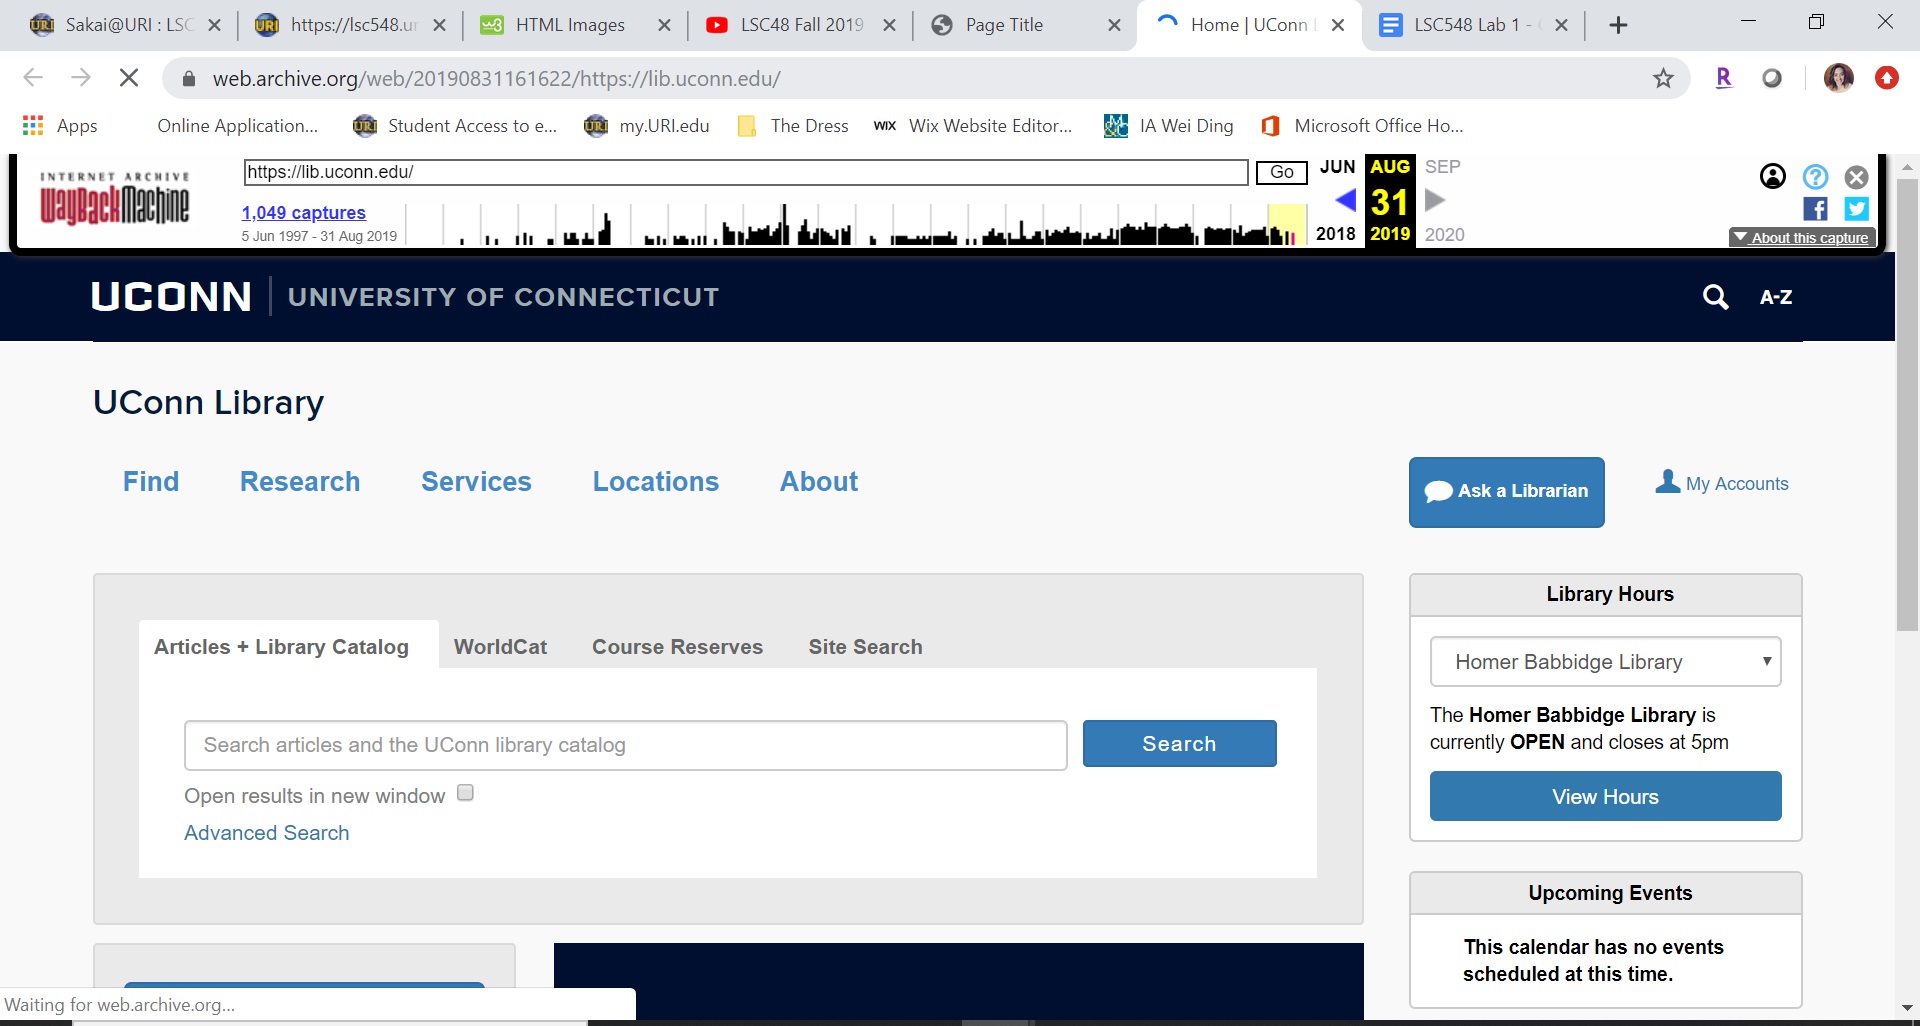Image resolution: width=1920 pixels, height=1026 pixels.
Task: Close the LSC548 Lab 1 tab
Action: pyautogui.click(x=1562, y=25)
